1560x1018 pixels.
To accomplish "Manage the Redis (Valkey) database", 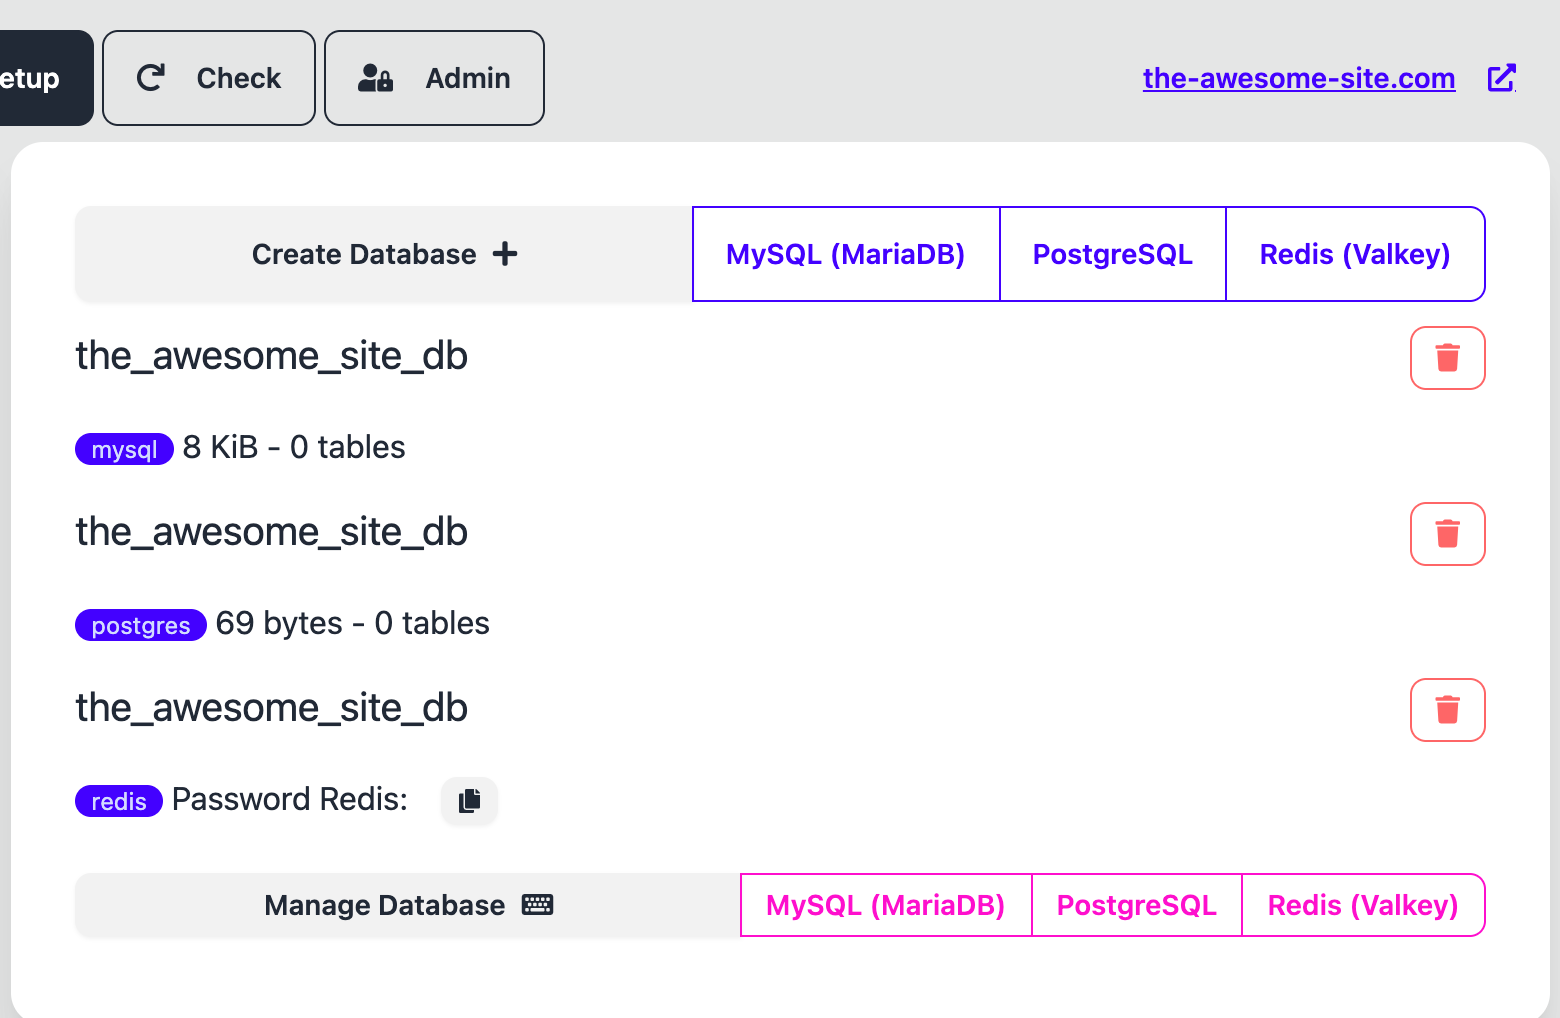I will pos(1362,905).
